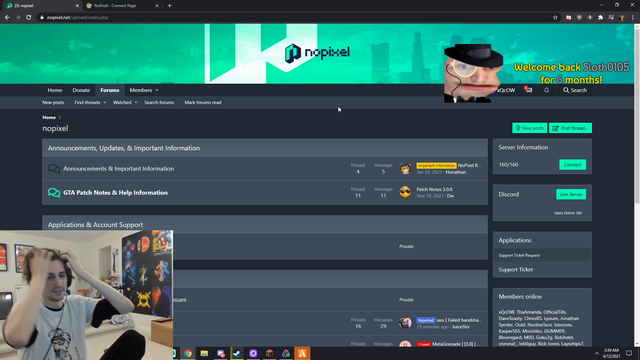Image resolution: width=640 pixels, height=360 pixels.
Task: Click the Post thread button
Action: coord(570,128)
